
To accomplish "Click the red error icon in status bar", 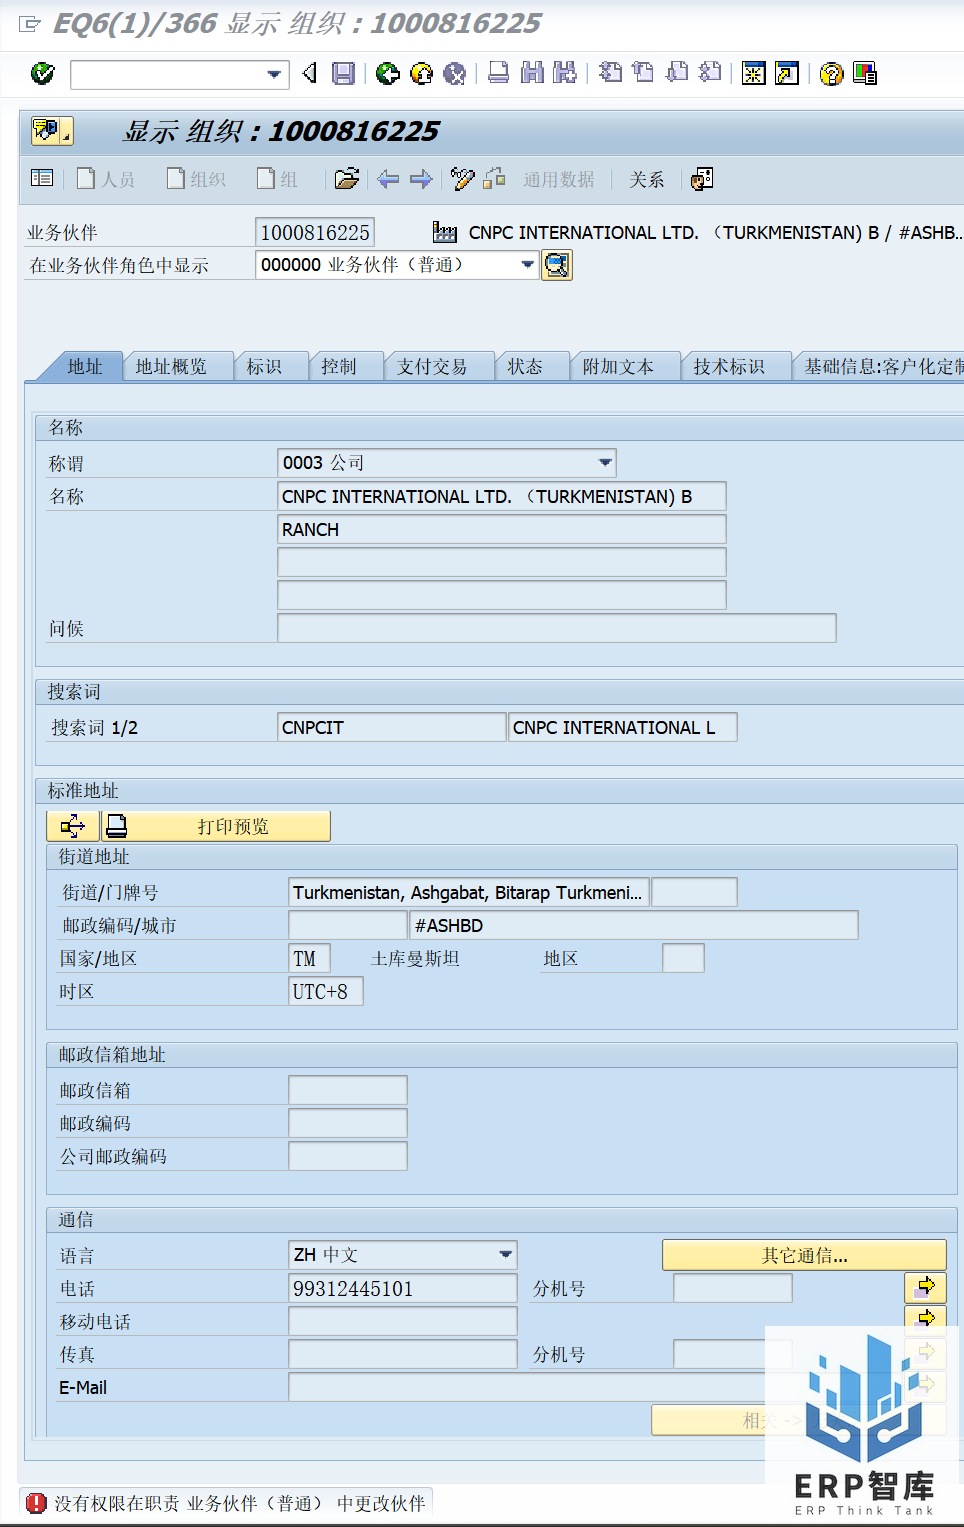I will click(36, 1503).
